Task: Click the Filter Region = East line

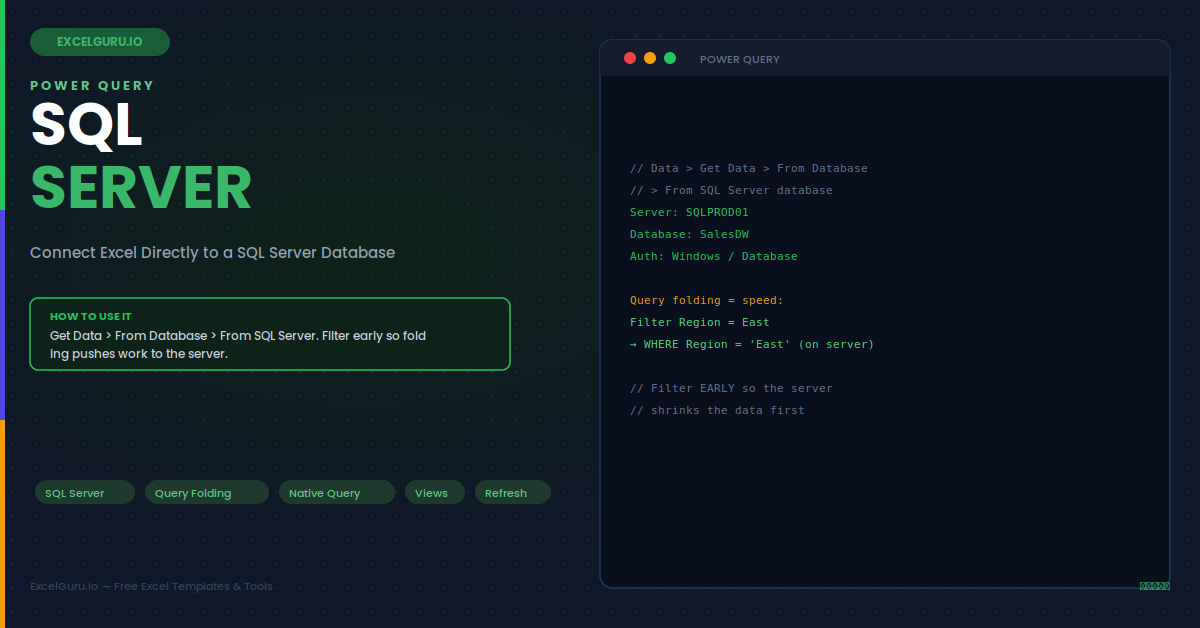Action: click(x=700, y=322)
